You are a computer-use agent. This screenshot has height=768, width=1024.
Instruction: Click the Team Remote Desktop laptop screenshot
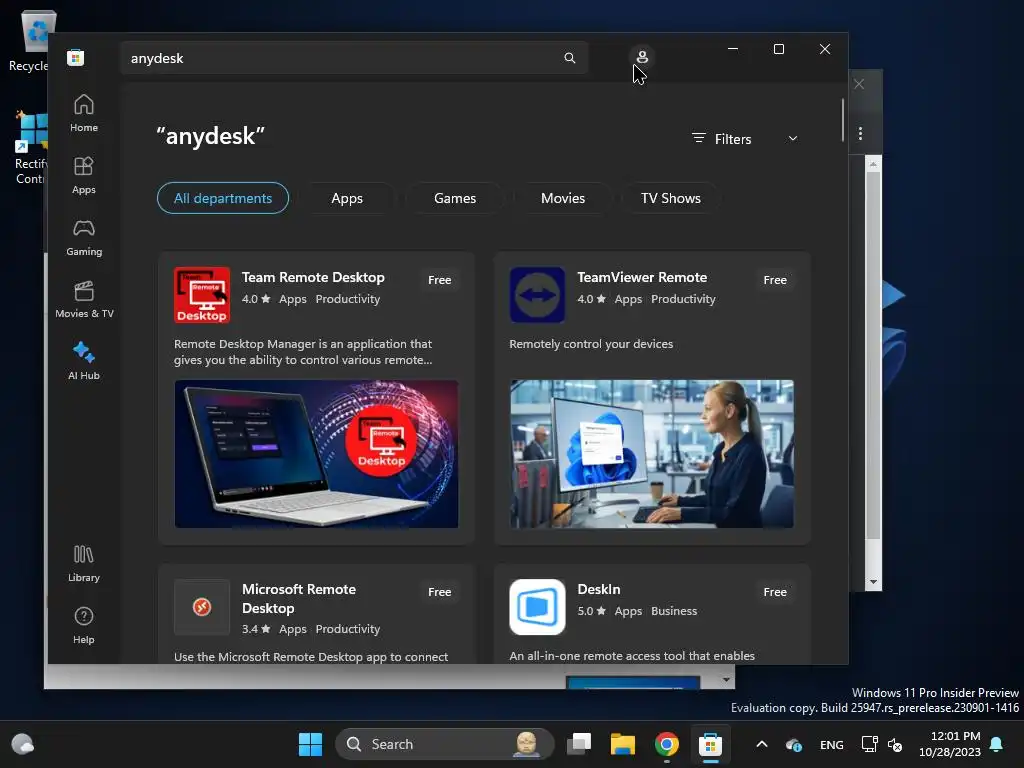[x=316, y=454]
